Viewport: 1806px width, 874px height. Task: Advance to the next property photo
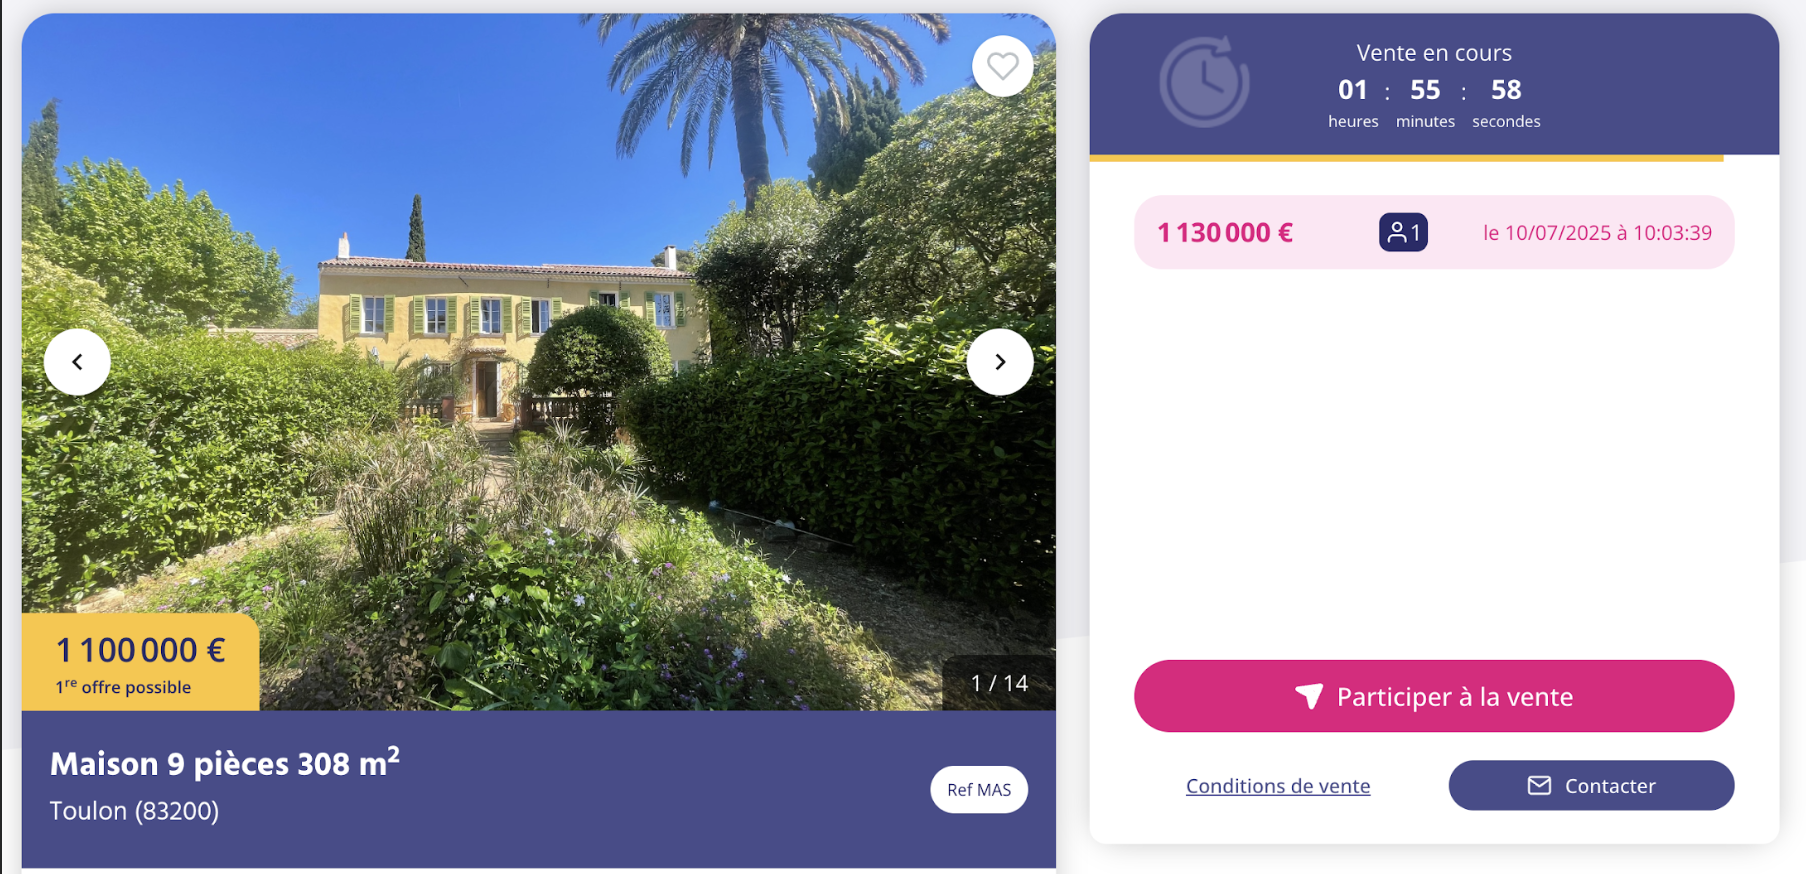point(1000,362)
